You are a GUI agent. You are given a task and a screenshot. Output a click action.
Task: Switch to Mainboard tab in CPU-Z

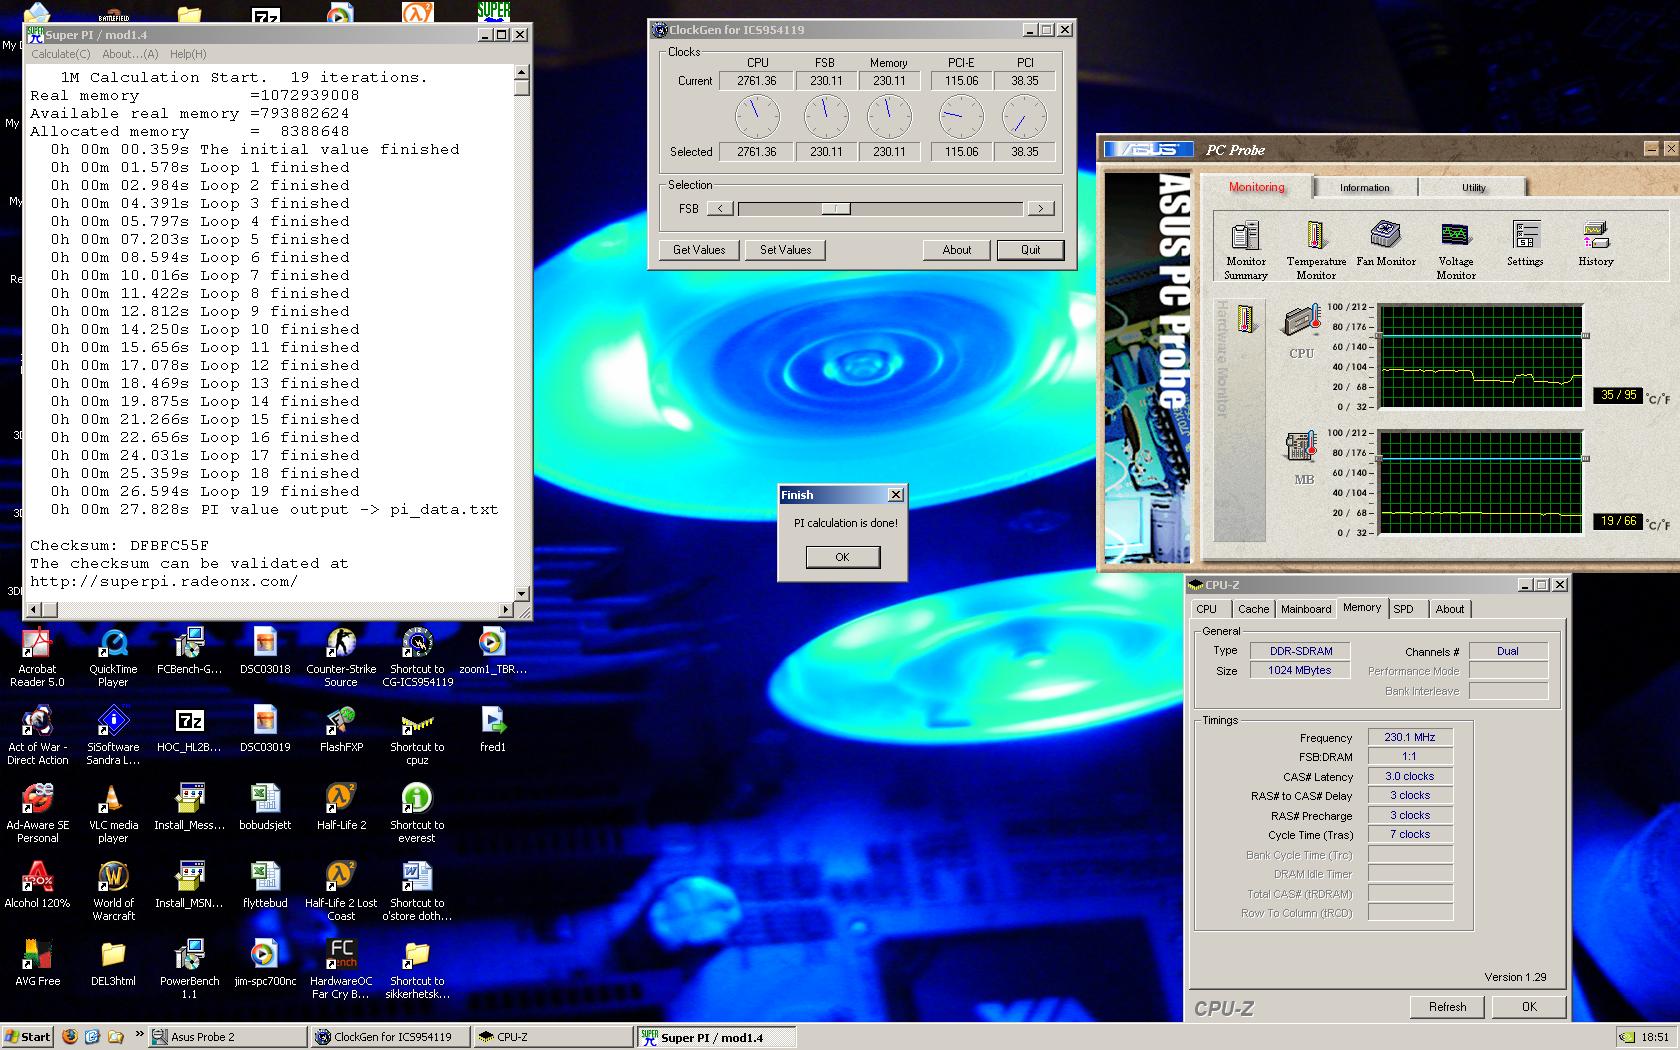pos(1306,609)
